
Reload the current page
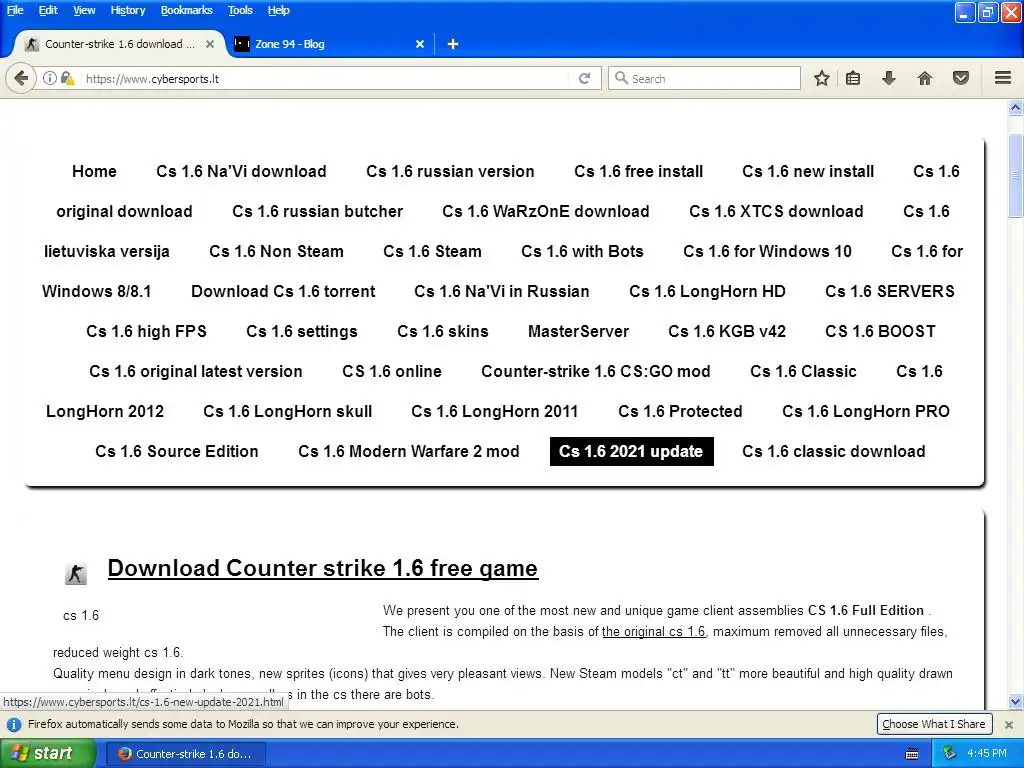tap(584, 78)
